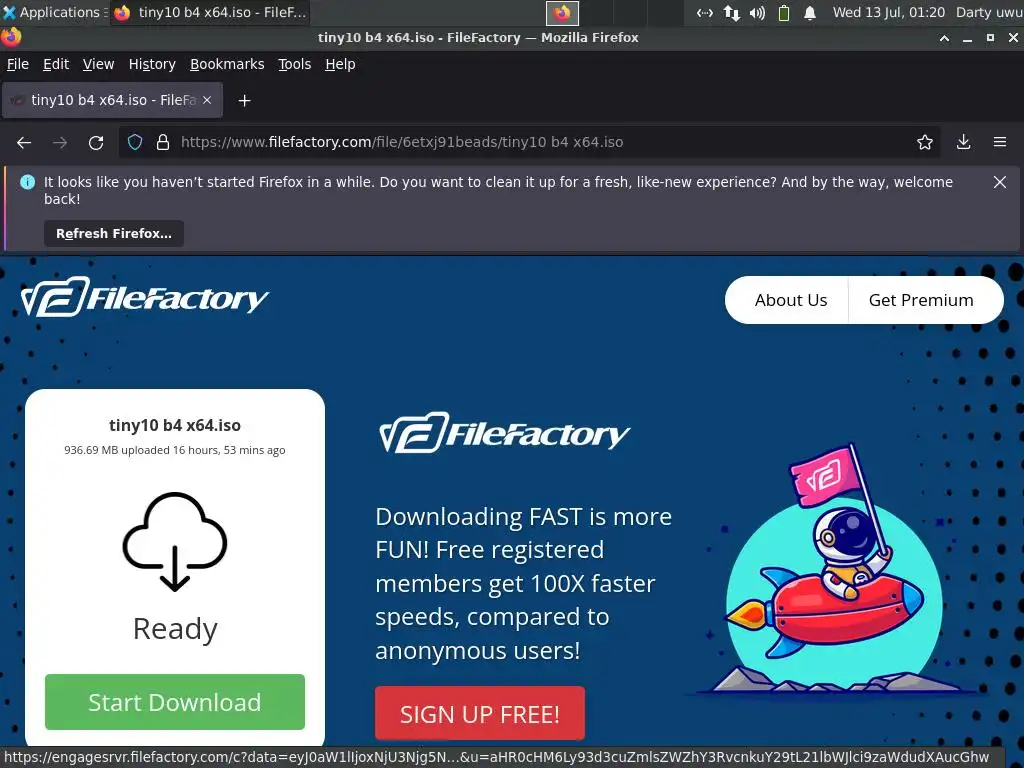The image size is (1024, 768).
Task: Close the tiny10 b4 x64.iso tab
Action: pos(207,100)
